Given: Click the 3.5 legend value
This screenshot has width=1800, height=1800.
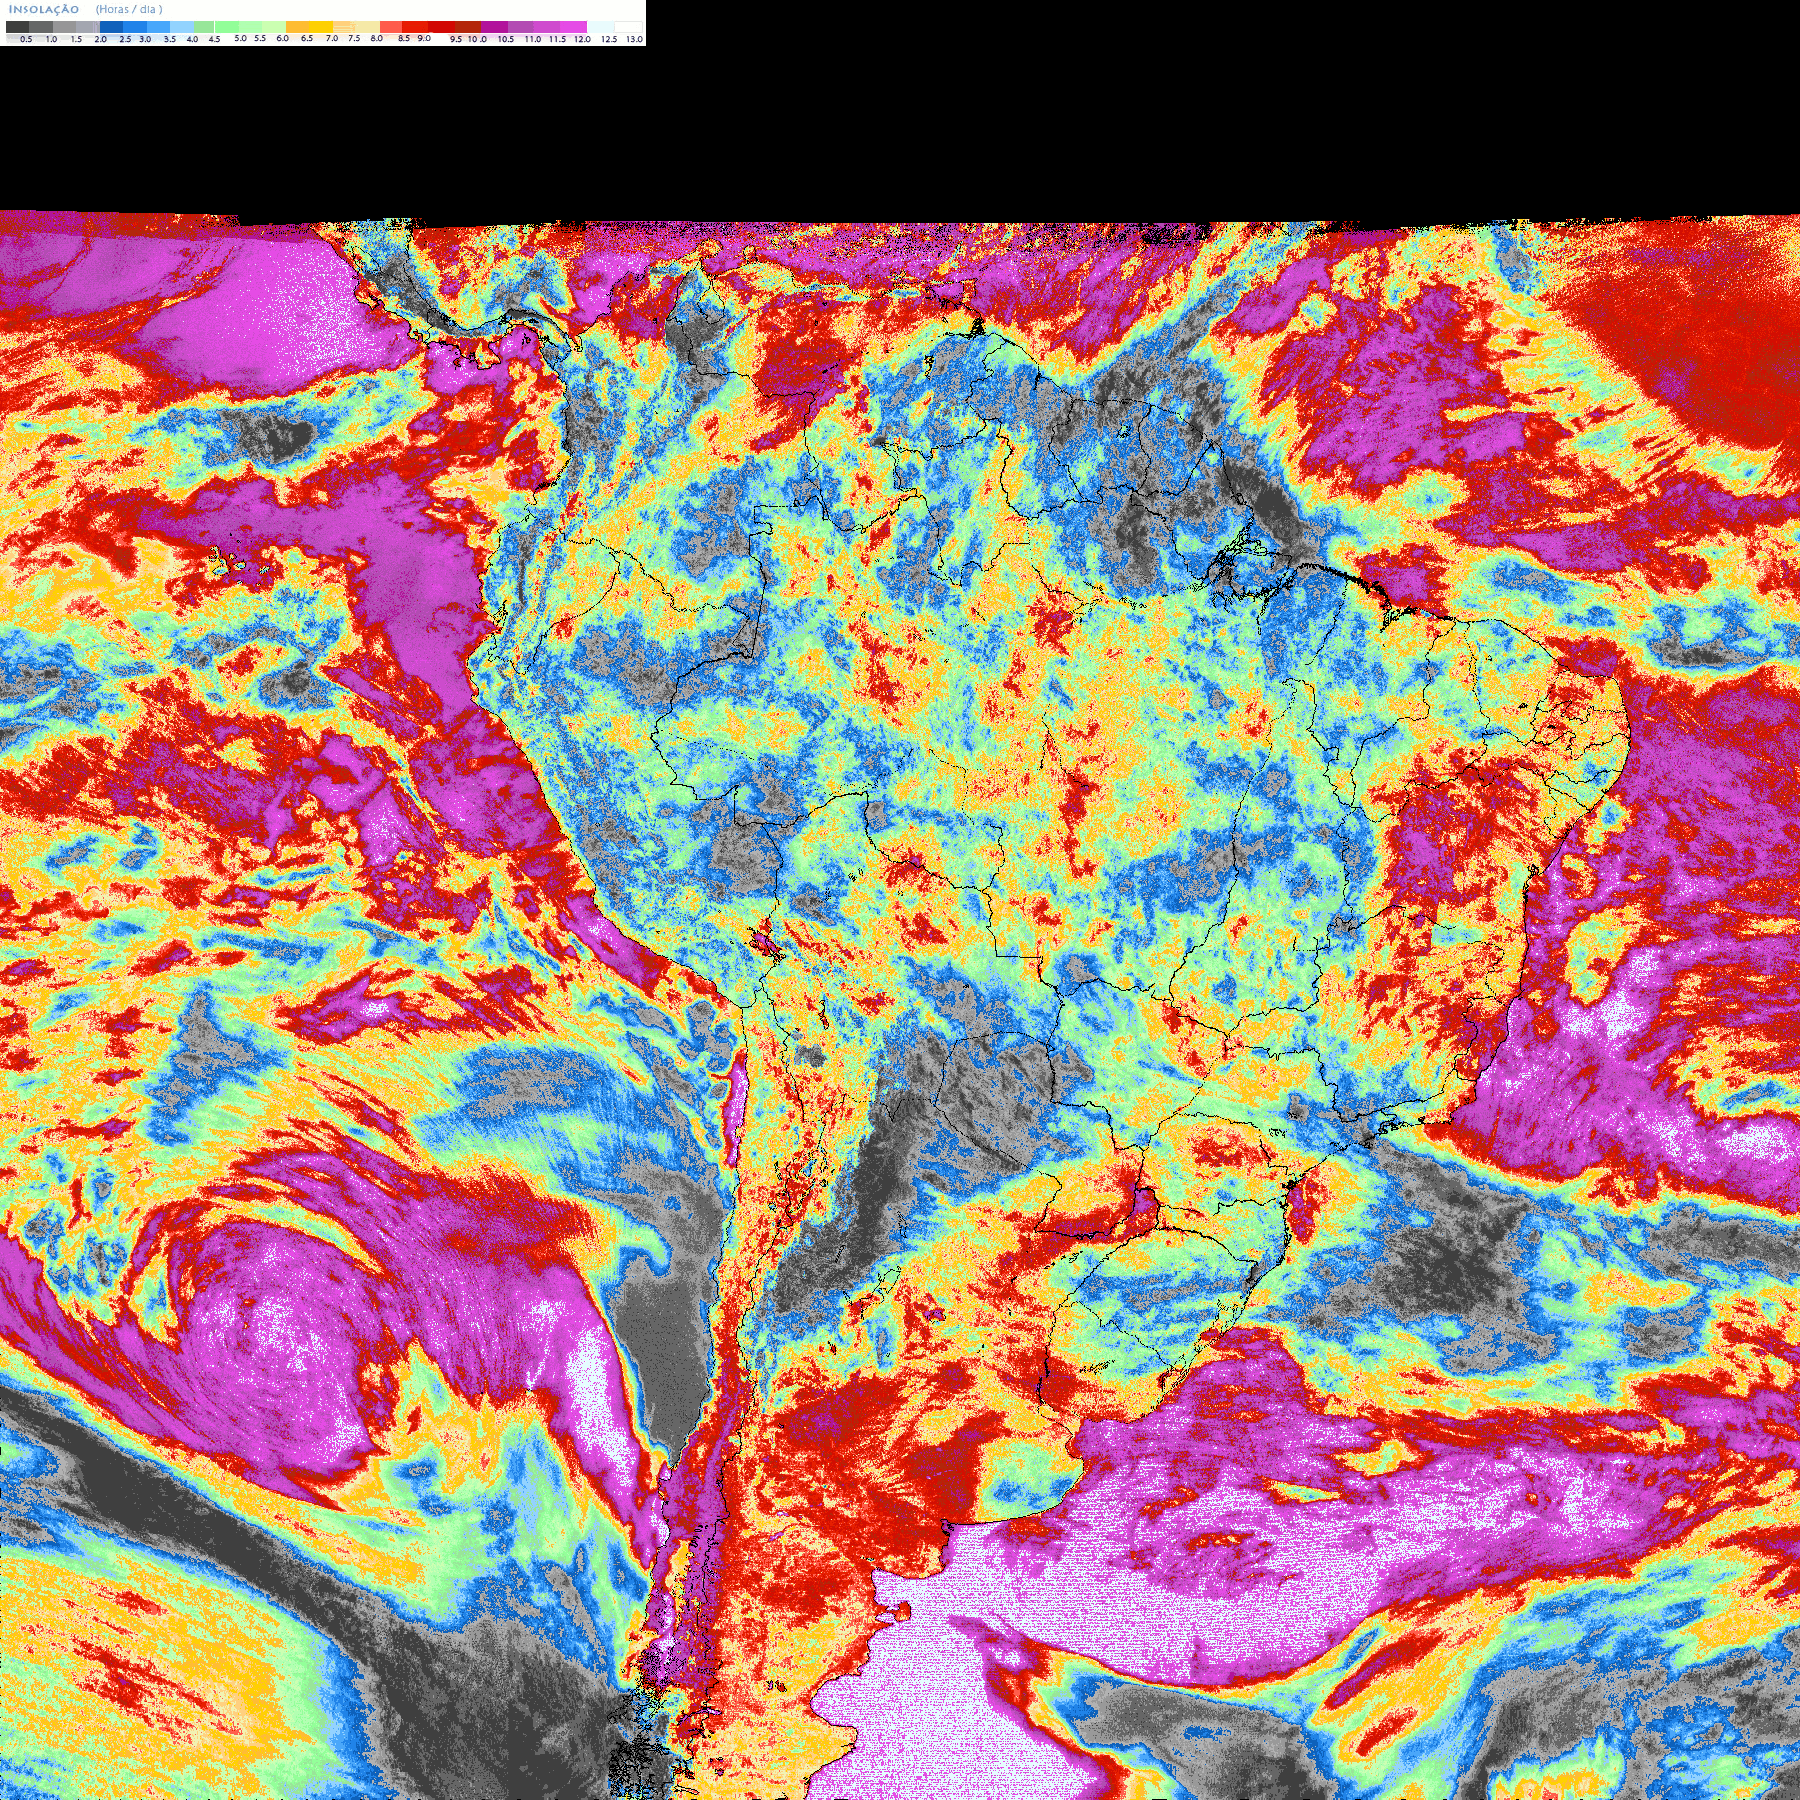Looking at the screenshot, I should point(170,39).
